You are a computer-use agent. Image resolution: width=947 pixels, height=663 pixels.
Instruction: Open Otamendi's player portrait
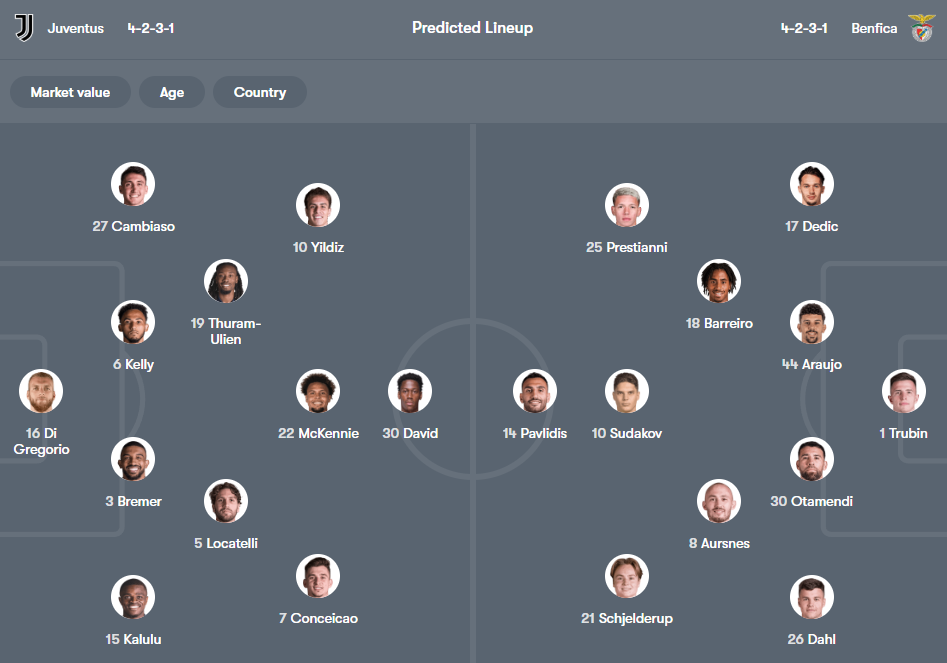811,458
